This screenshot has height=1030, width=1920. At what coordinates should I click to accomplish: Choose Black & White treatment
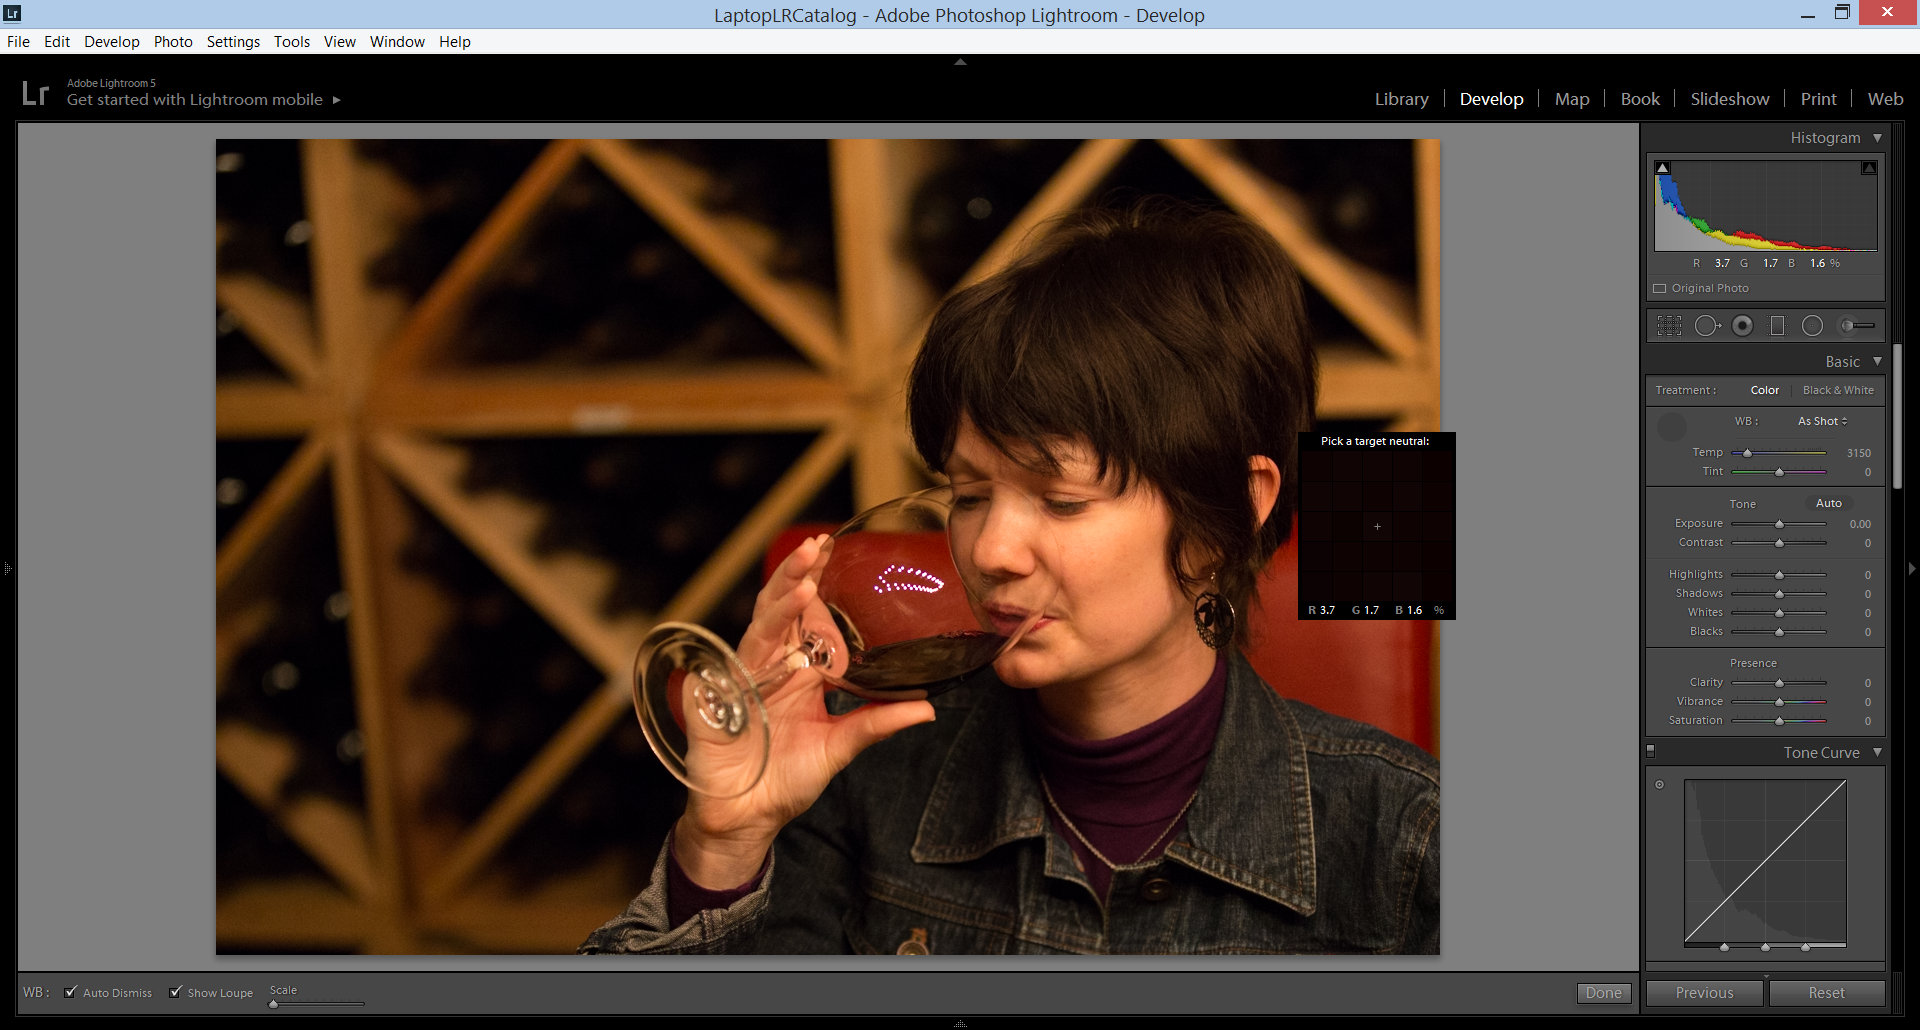click(x=1838, y=390)
